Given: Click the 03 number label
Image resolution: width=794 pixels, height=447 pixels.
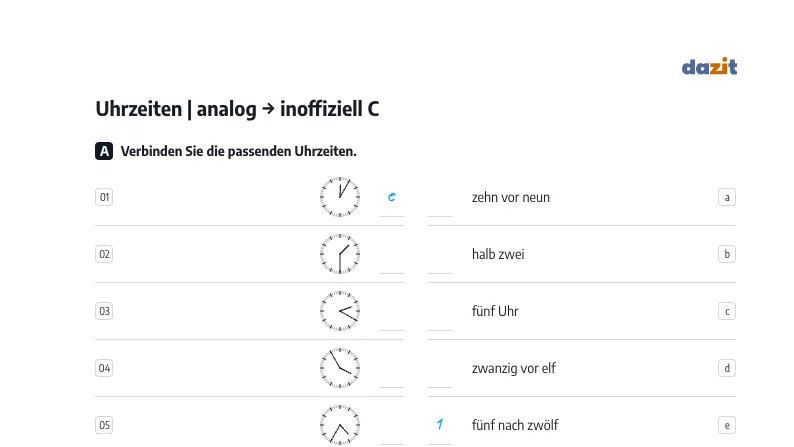Looking at the screenshot, I should coord(104,311).
